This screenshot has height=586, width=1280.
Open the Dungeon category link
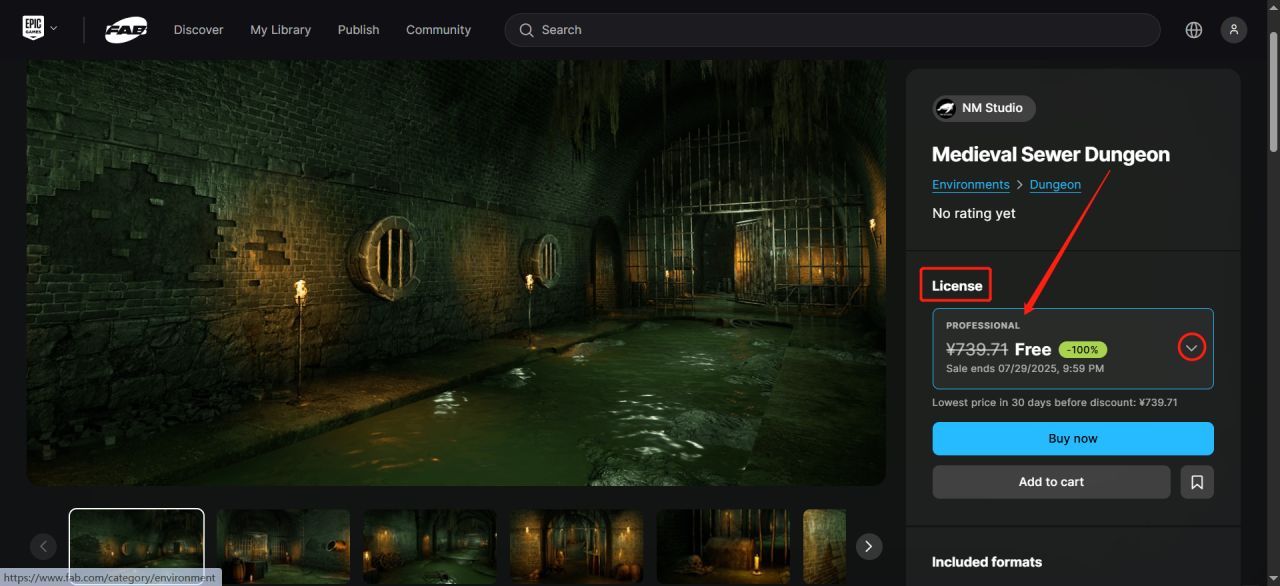point(1055,184)
